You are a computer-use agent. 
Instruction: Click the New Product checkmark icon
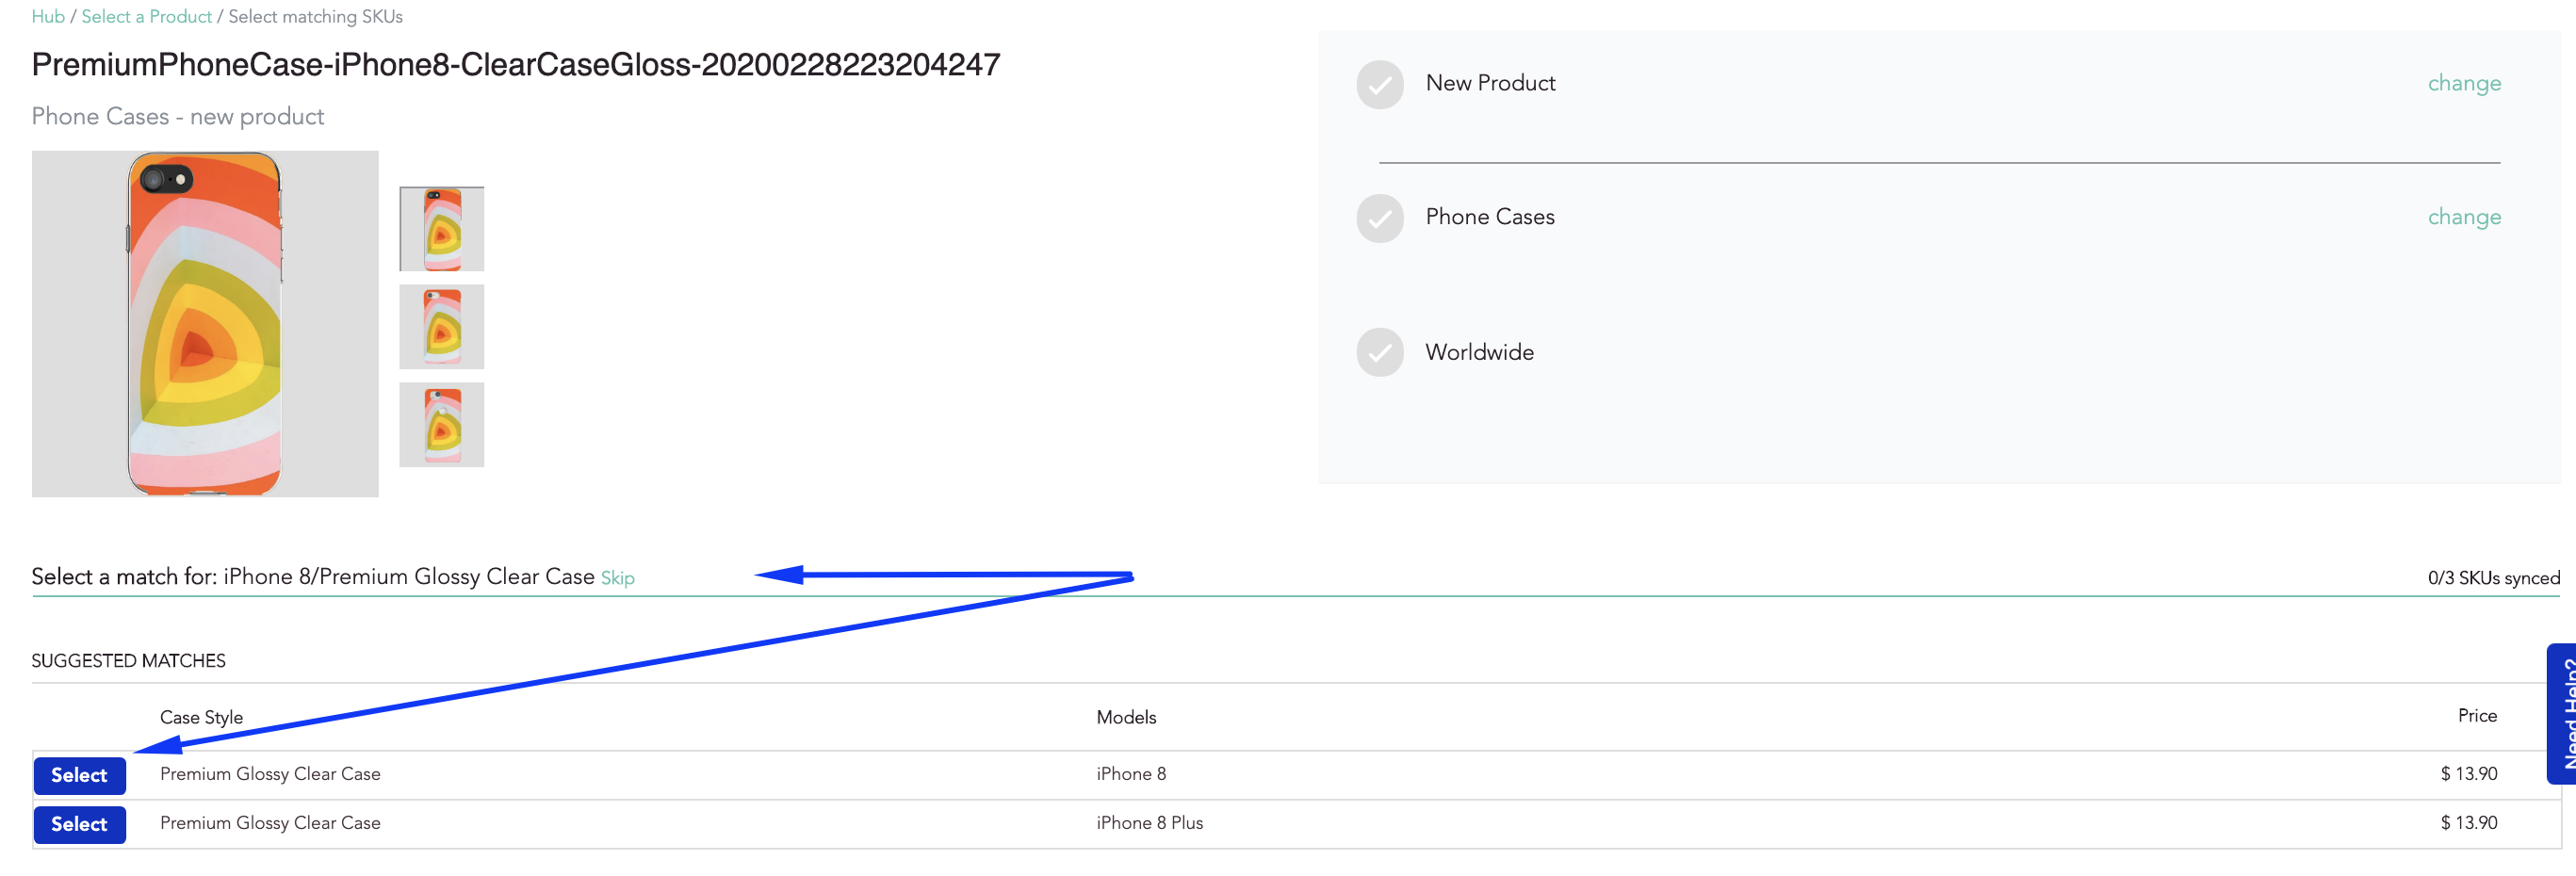(x=1380, y=84)
